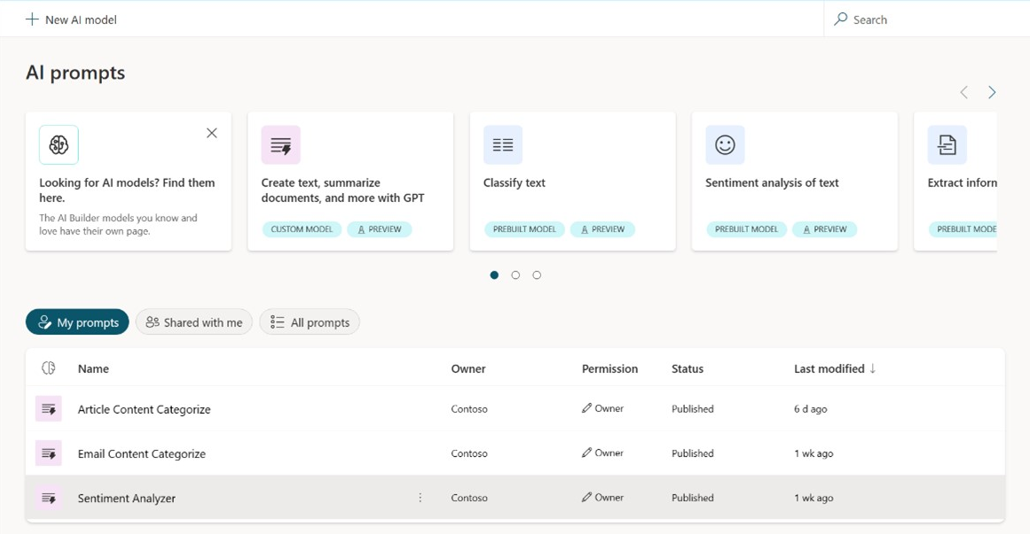Click Owner permission in Sentiment Analyzer row
Image resolution: width=1031 pixels, height=534 pixels.
click(603, 498)
